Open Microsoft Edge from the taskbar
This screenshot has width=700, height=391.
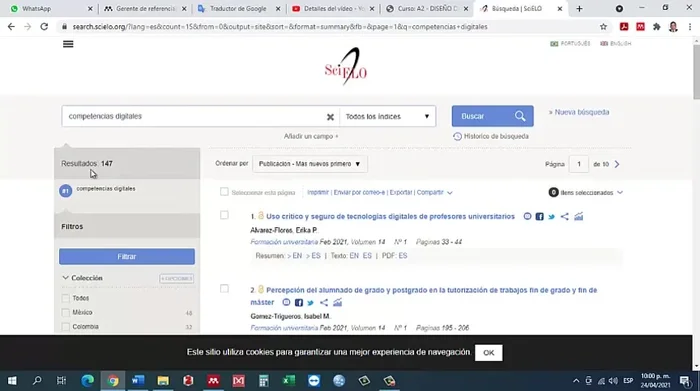click(x=88, y=381)
